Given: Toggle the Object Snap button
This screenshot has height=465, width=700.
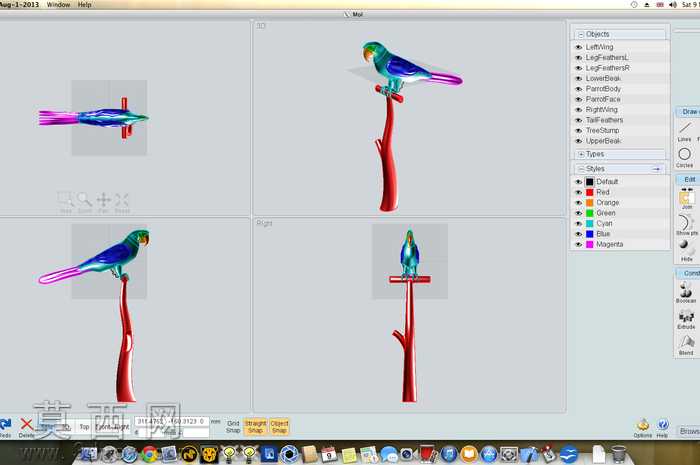Looking at the screenshot, I should 279,427.
